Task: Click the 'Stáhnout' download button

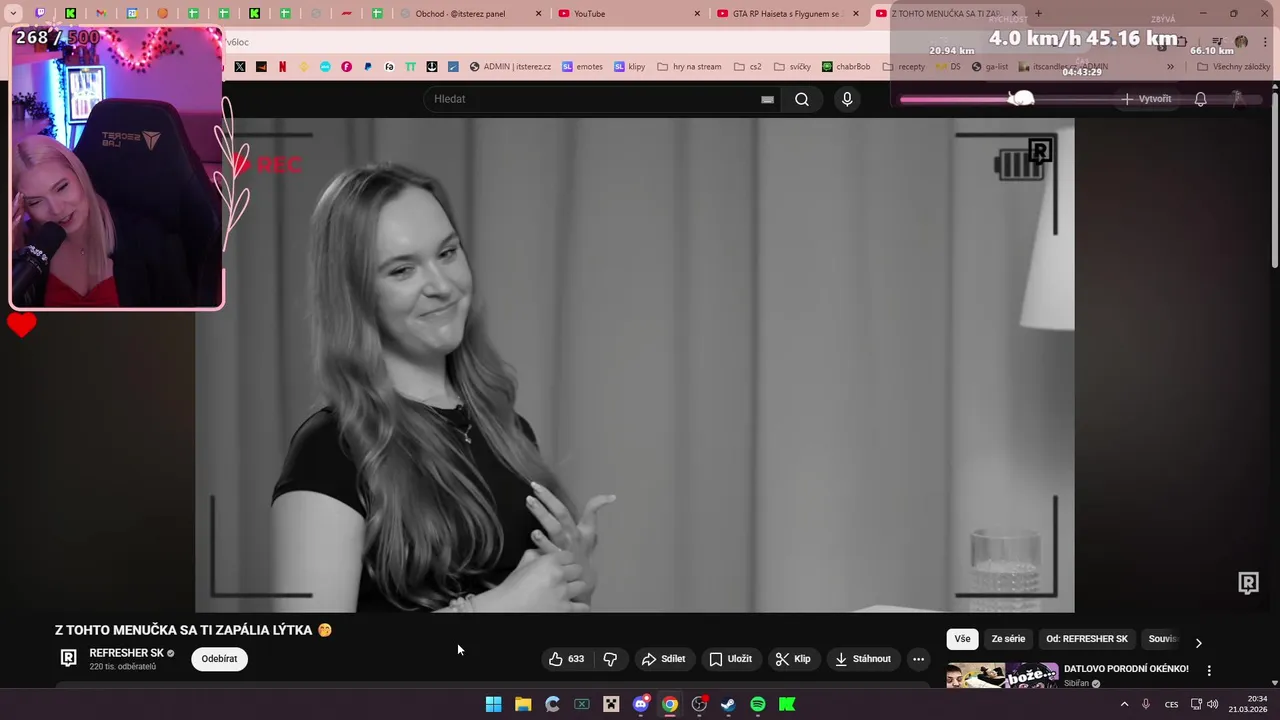Action: pyautogui.click(x=862, y=659)
